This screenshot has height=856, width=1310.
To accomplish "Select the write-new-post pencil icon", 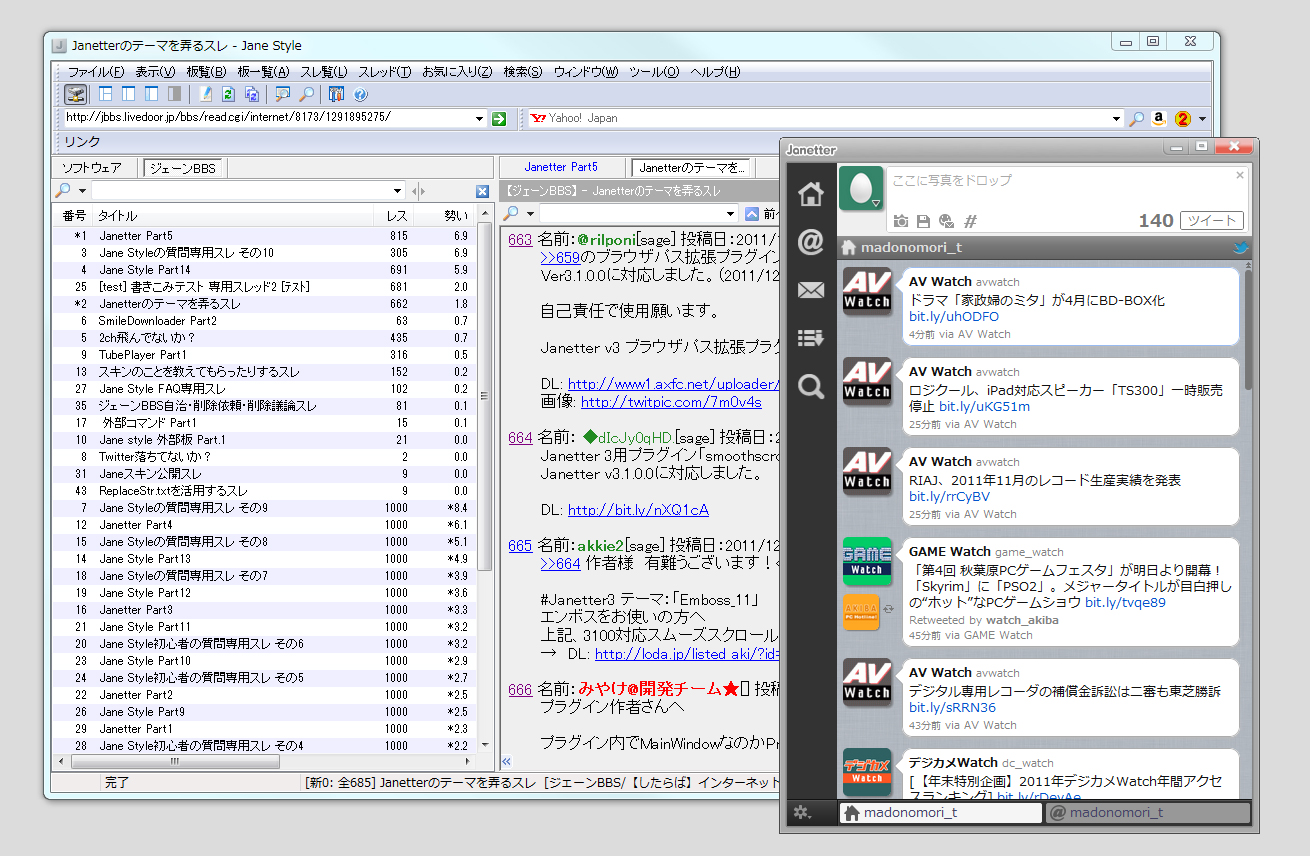I will tap(207, 95).
